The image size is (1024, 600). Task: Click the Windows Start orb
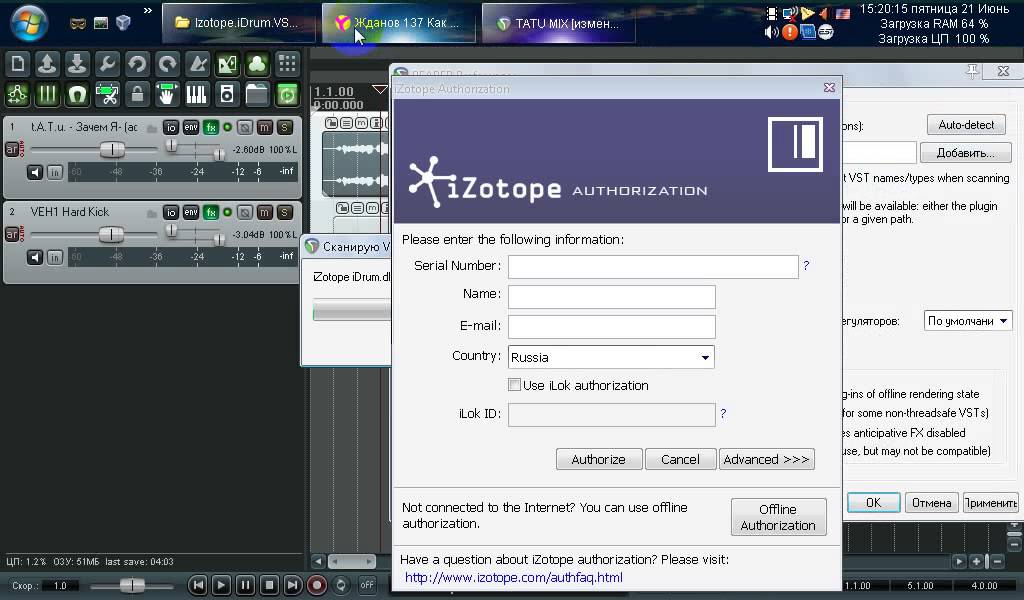pos(29,22)
